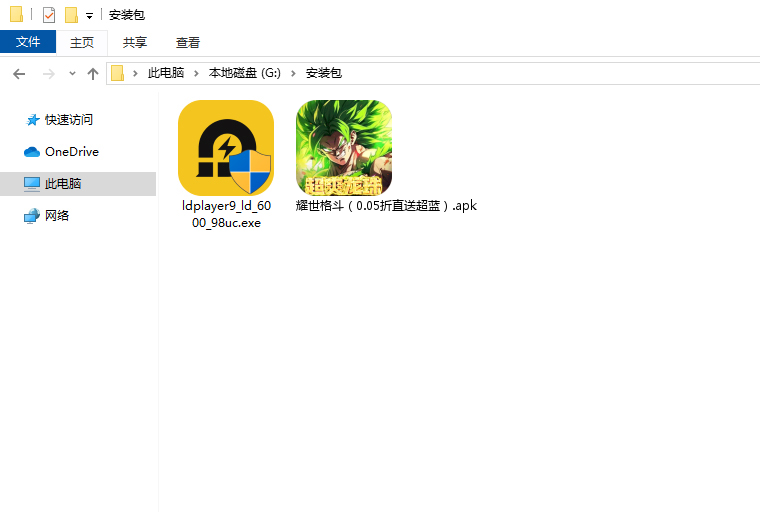Screen dimensions: 760x512
Task: Expand chevron after 本地磁盘 (G:) in address bar
Action: [x=294, y=74]
